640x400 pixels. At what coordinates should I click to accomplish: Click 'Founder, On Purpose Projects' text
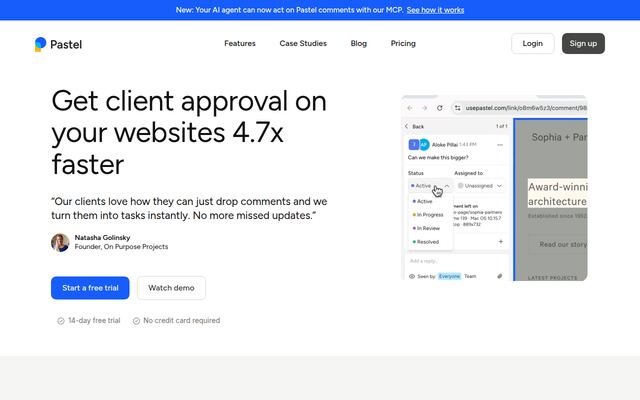(x=121, y=247)
